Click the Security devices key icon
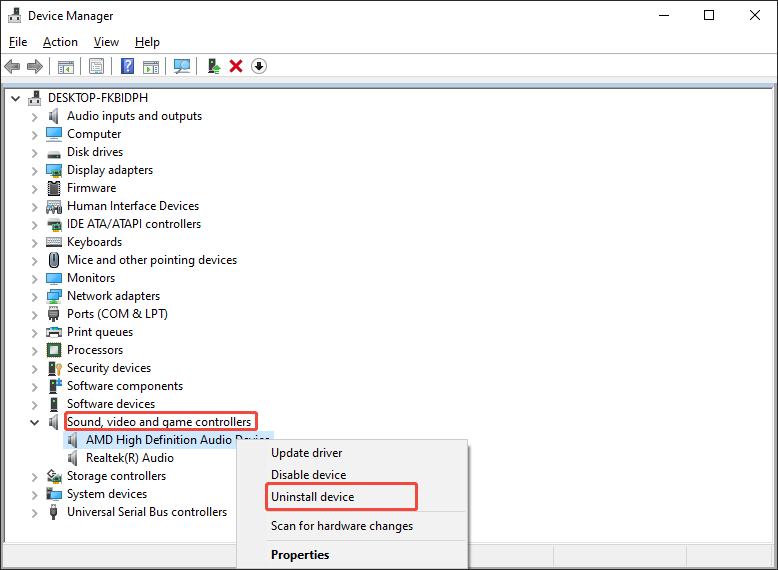 (55, 368)
